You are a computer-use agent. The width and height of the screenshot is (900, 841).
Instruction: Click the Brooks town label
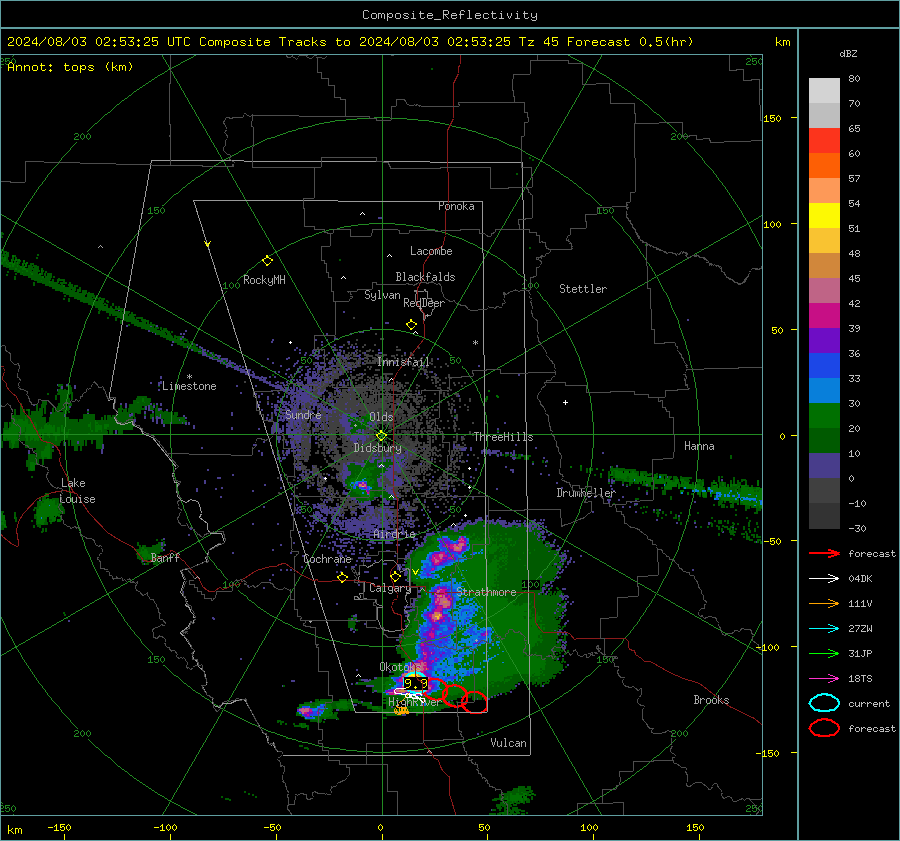coord(711,700)
